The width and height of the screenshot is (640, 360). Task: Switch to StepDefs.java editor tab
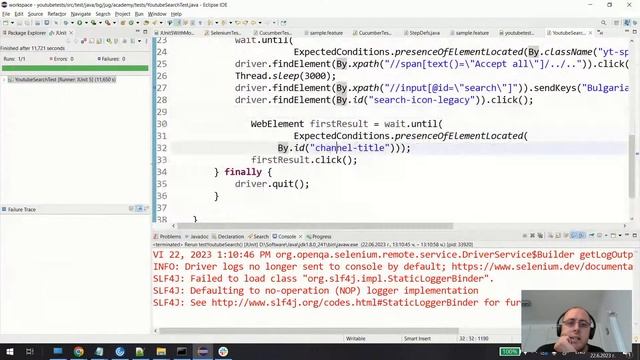422,33
